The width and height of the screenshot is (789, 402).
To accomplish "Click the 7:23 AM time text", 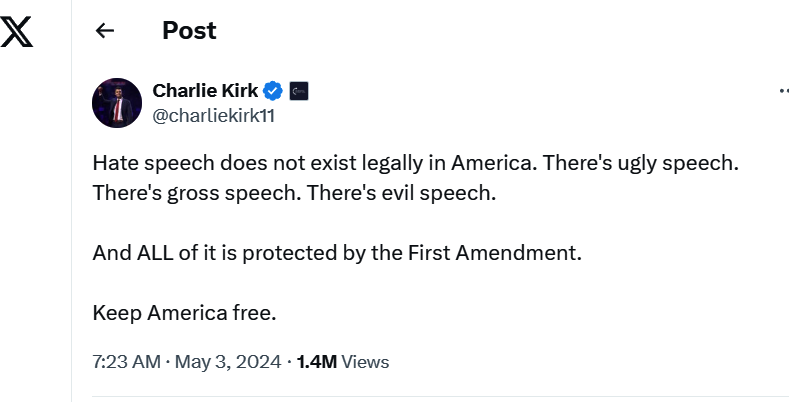I will point(126,361).
